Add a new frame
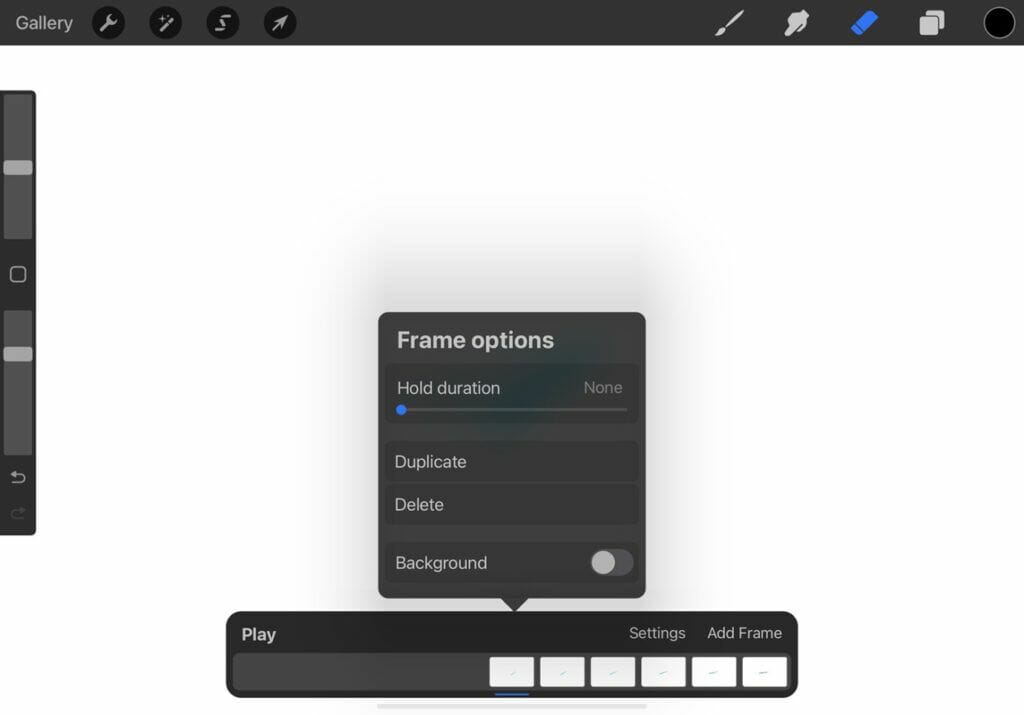 [744, 633]
